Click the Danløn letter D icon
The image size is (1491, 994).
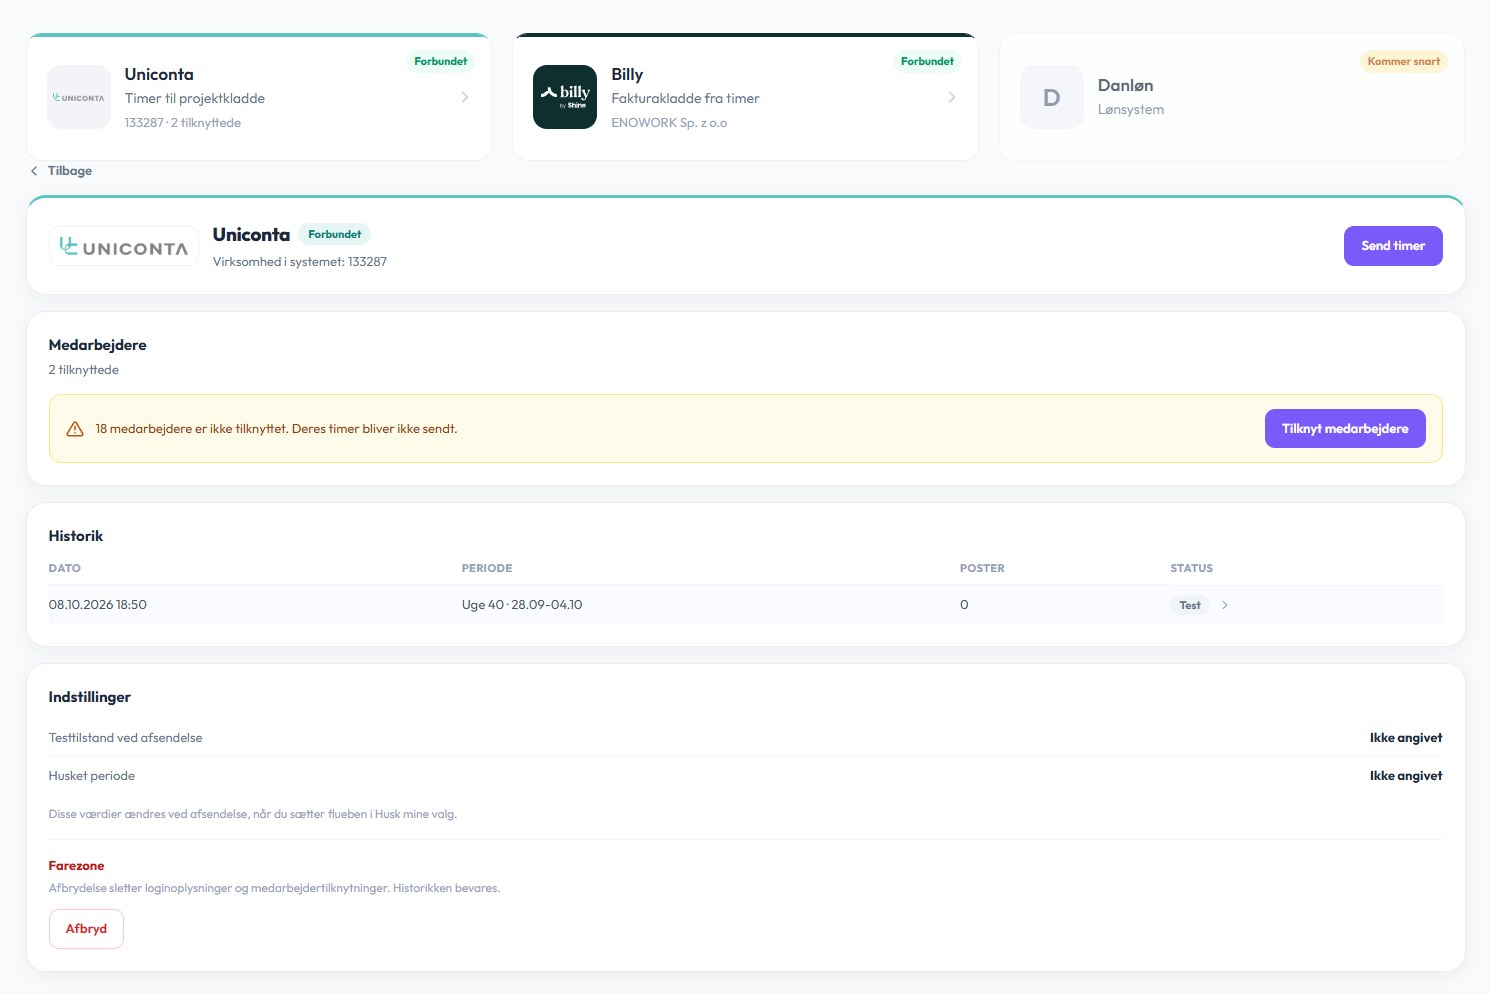(x=1052, y=97)
